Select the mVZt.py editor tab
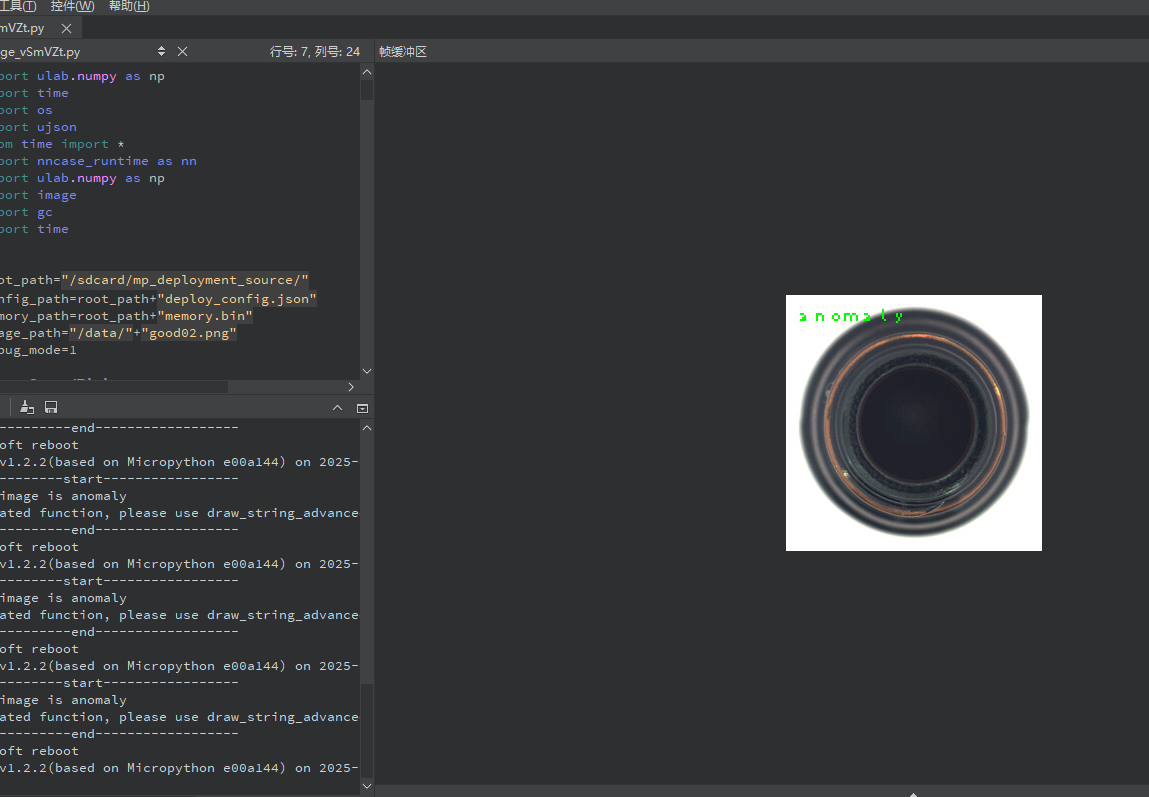The image size is (1149, 797). [x=25, y=29]
